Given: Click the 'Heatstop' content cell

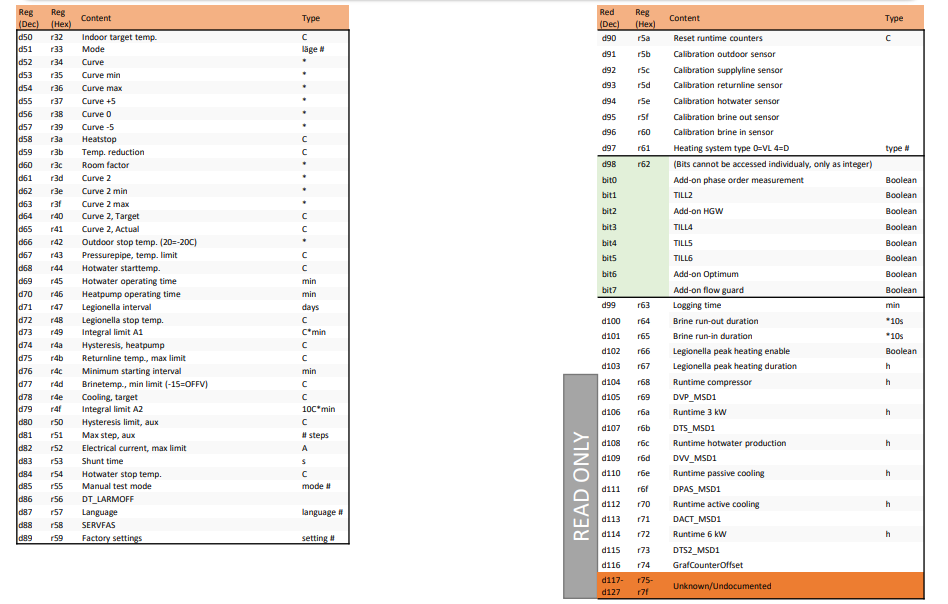Looking at the screenshot, I should click(x=99, y=139).
